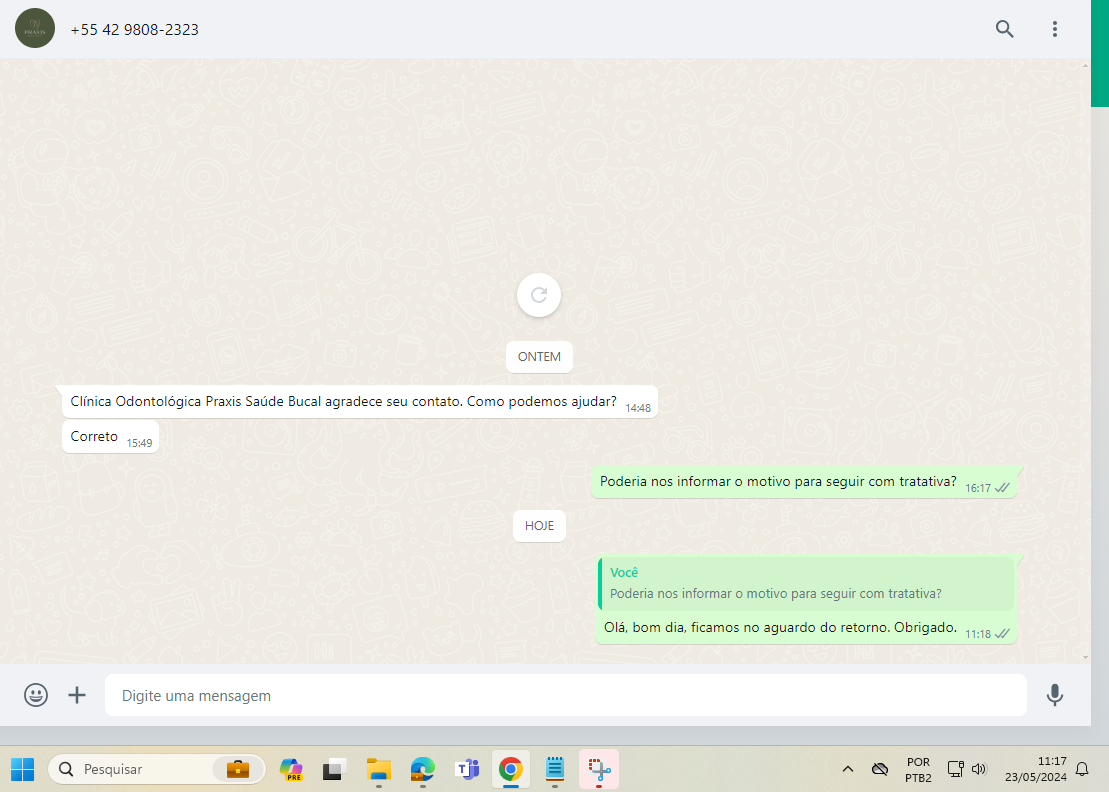Screen dimensions: 1109x792
Task: Select the Clínica Odontológica Praxis greeting message
Action: (360, 402)
